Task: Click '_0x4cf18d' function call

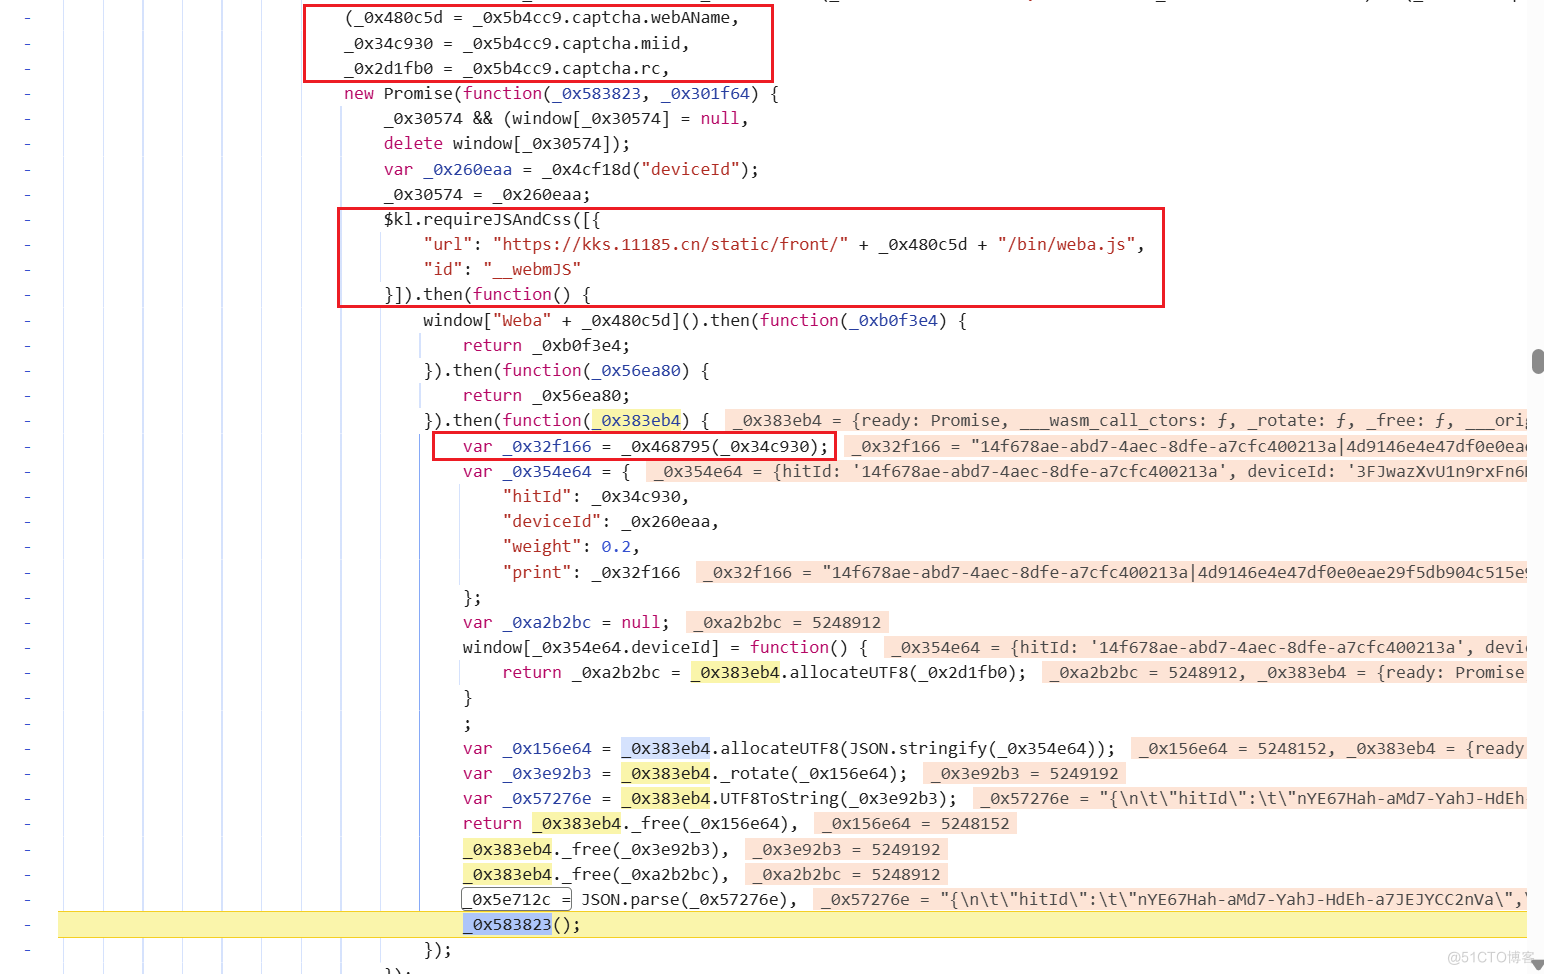Action: pos(586,170)
